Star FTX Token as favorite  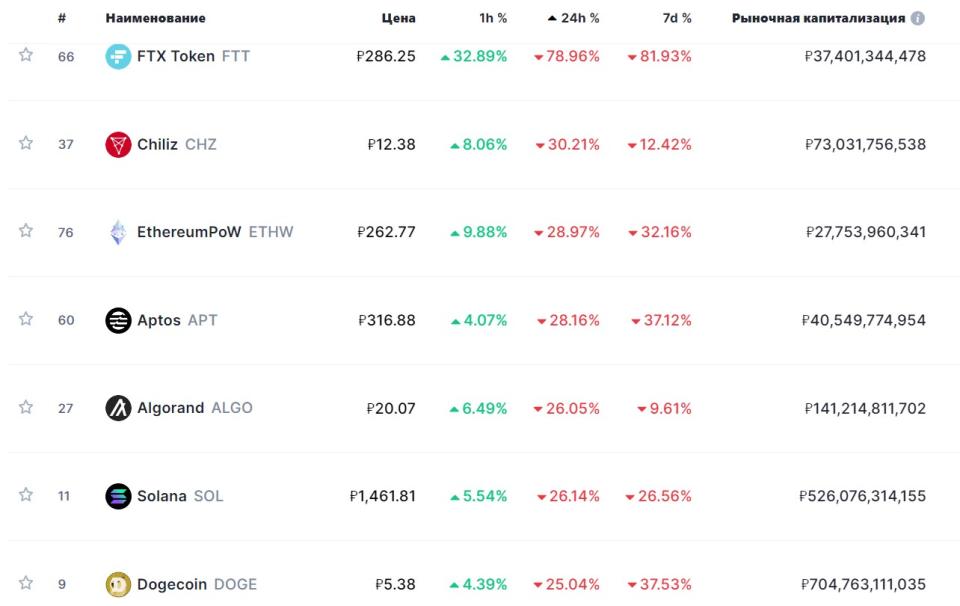[x=26, y=55]
